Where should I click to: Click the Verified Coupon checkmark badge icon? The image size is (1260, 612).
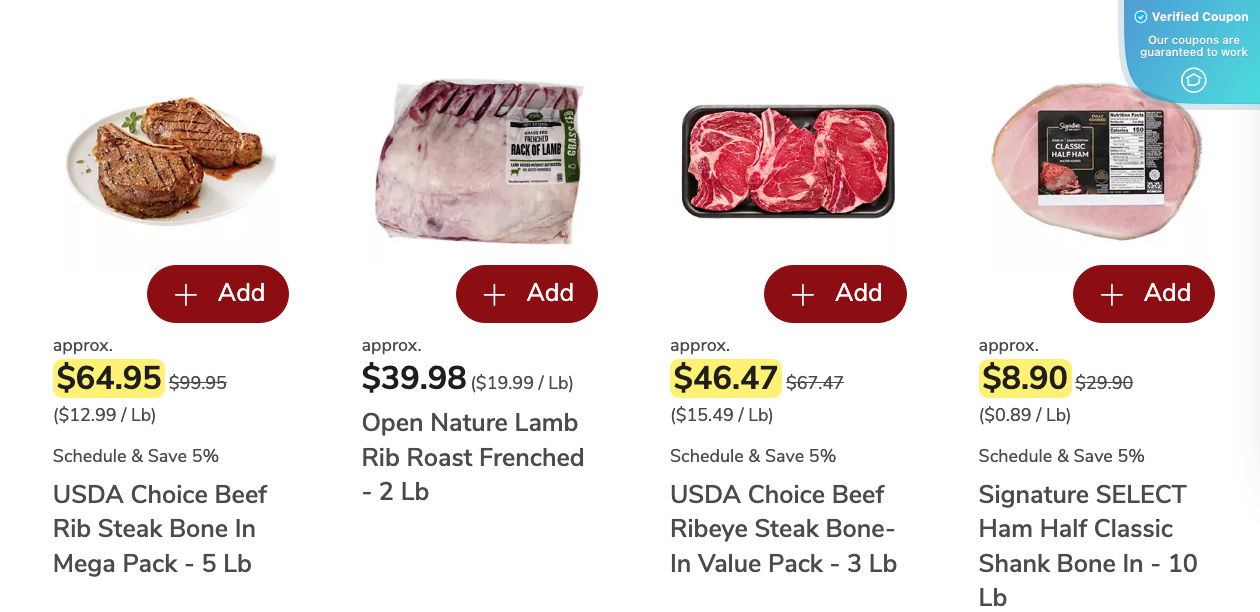coord(1139,16)
